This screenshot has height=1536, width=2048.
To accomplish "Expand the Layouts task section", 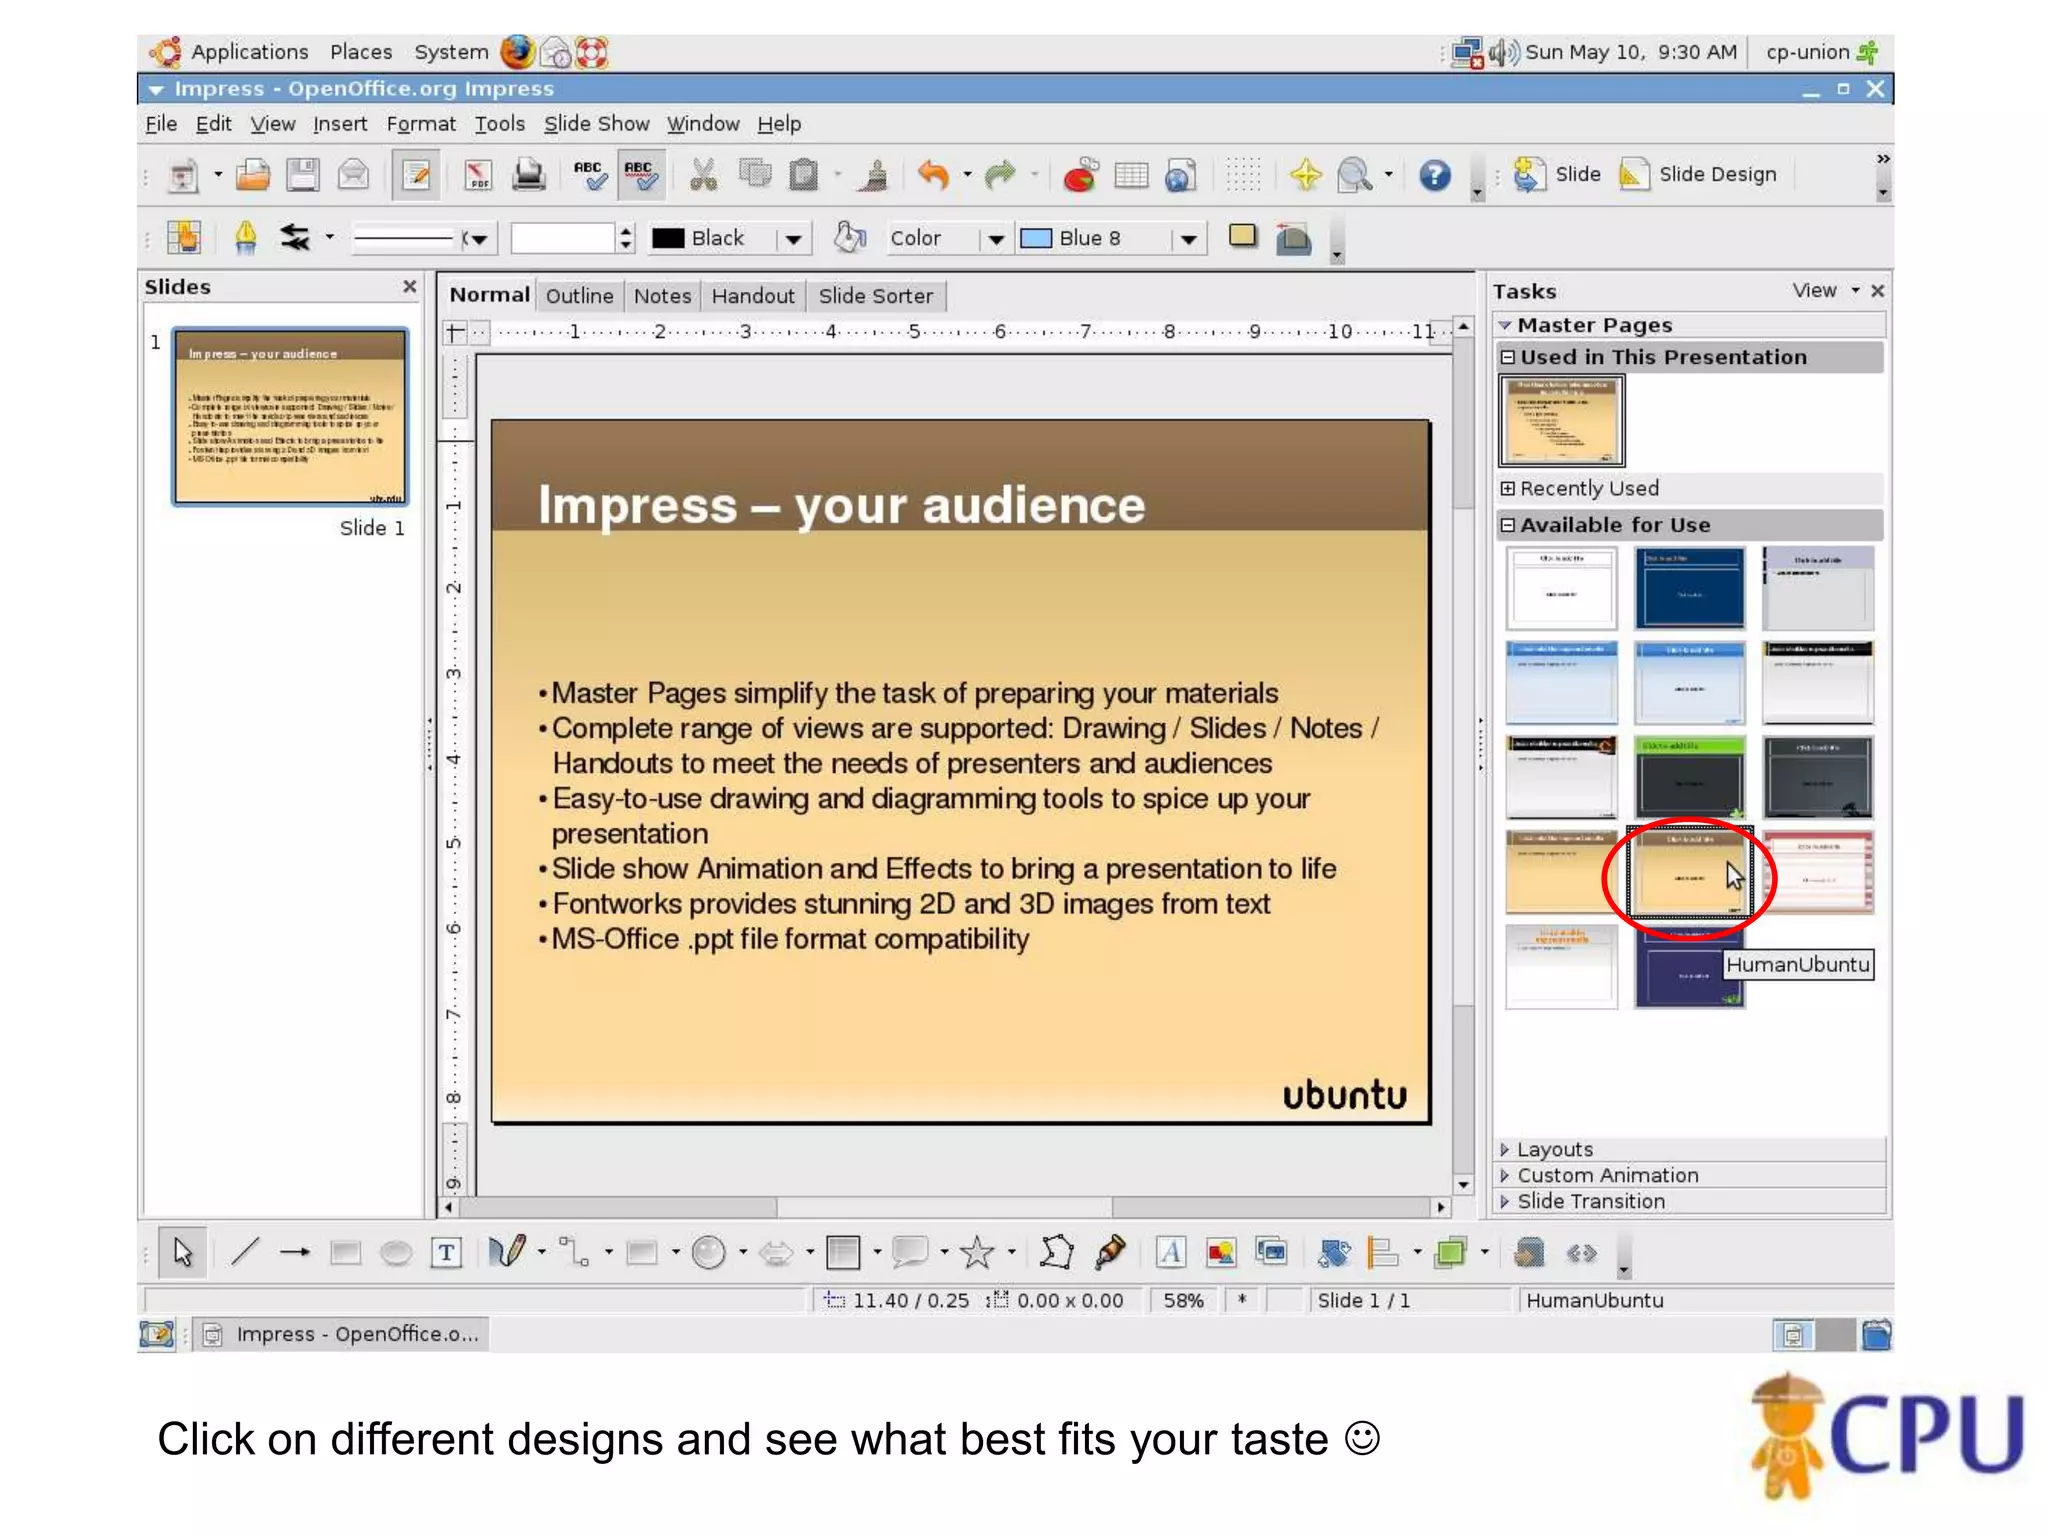I will (1690, 1149).
